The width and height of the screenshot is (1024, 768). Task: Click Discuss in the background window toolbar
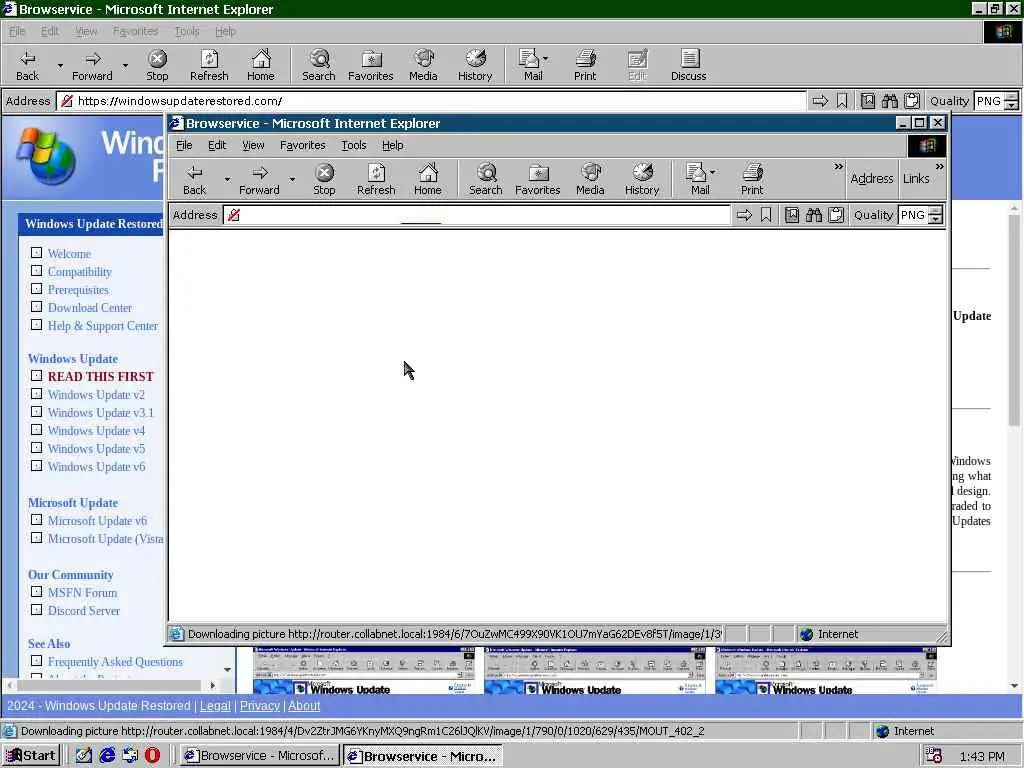tap(689, 65)
